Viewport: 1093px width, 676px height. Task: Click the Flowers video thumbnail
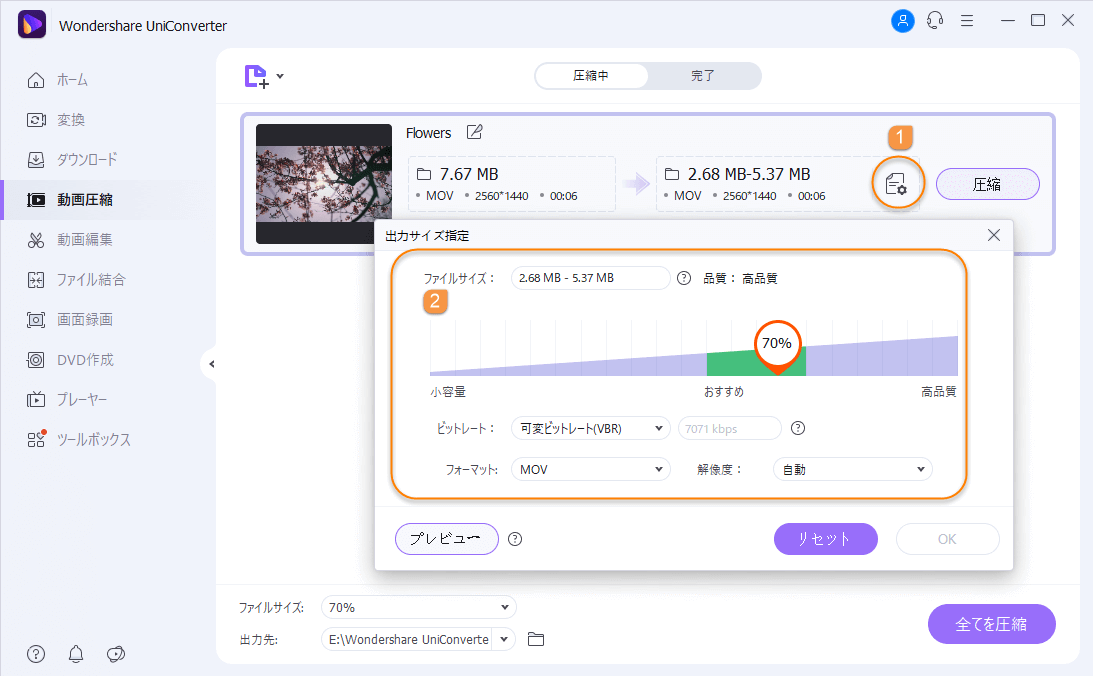pos(324,184)
